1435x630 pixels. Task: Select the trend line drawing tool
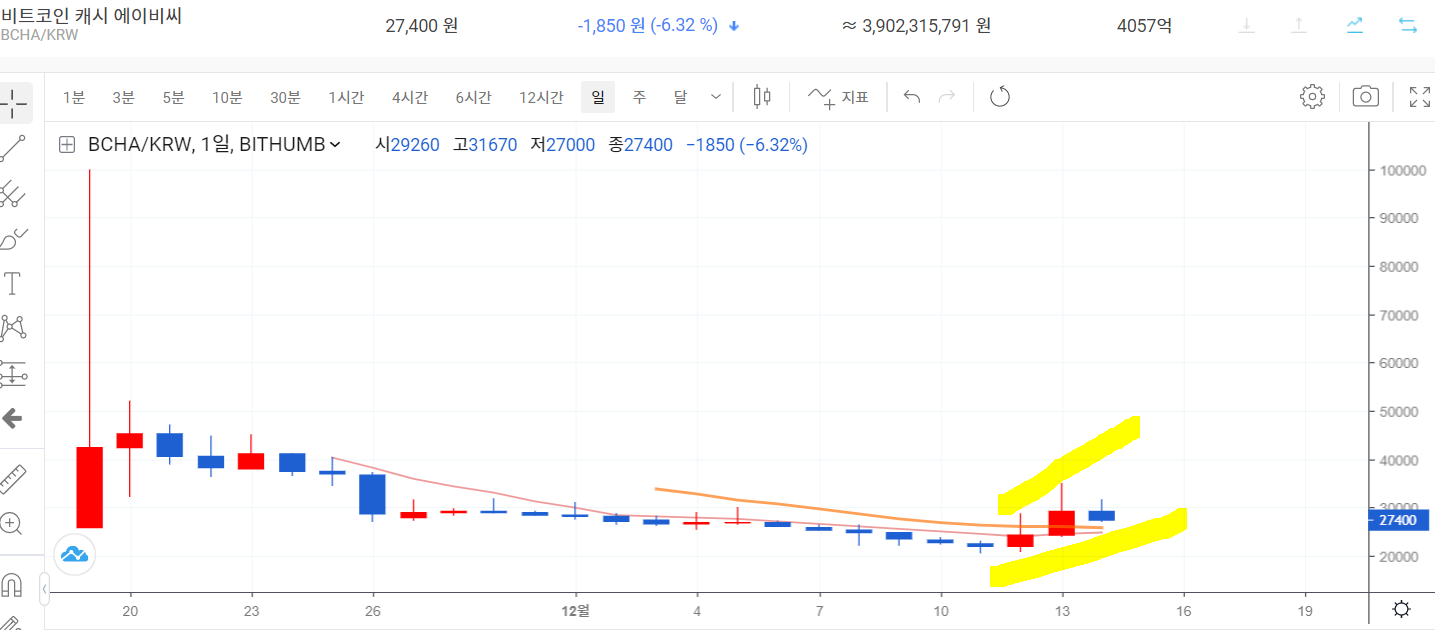pos(14,148)
